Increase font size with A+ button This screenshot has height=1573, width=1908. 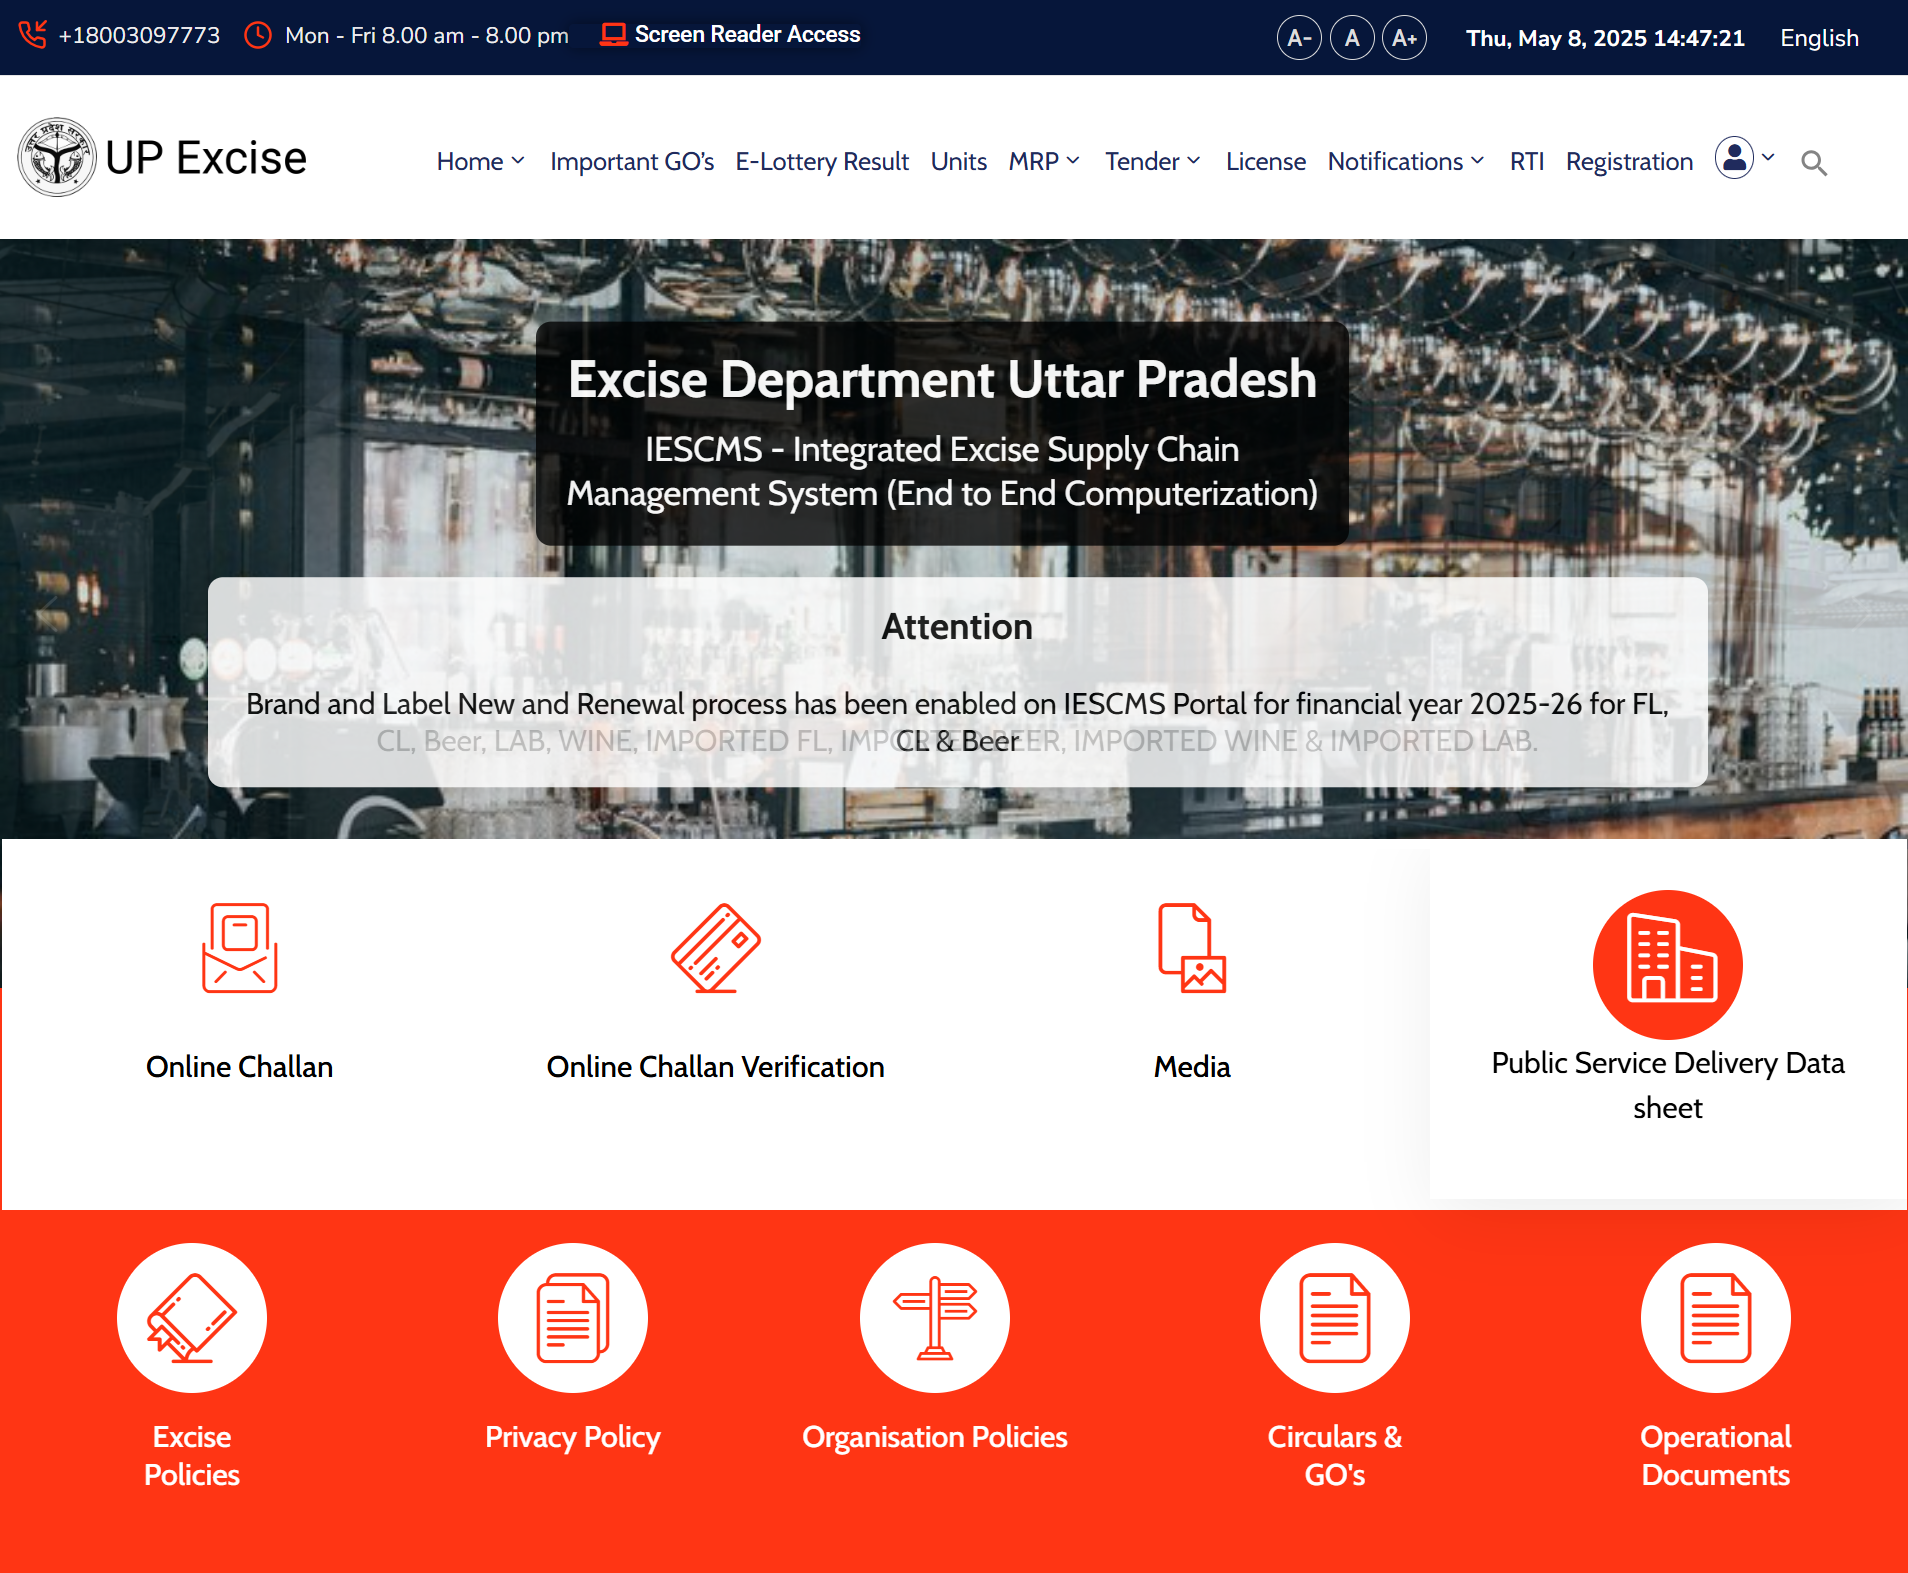[x=1404, y=38]
